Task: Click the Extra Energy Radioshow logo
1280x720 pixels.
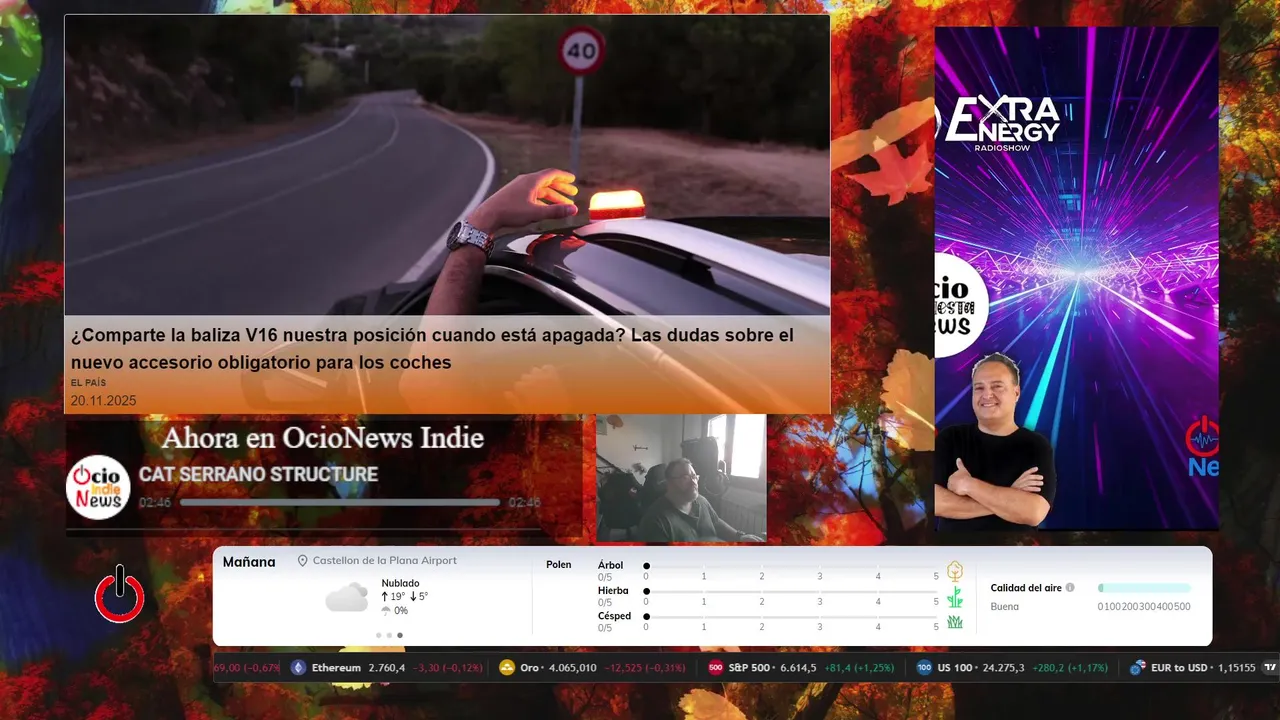Action: (x=1002, y=123)
